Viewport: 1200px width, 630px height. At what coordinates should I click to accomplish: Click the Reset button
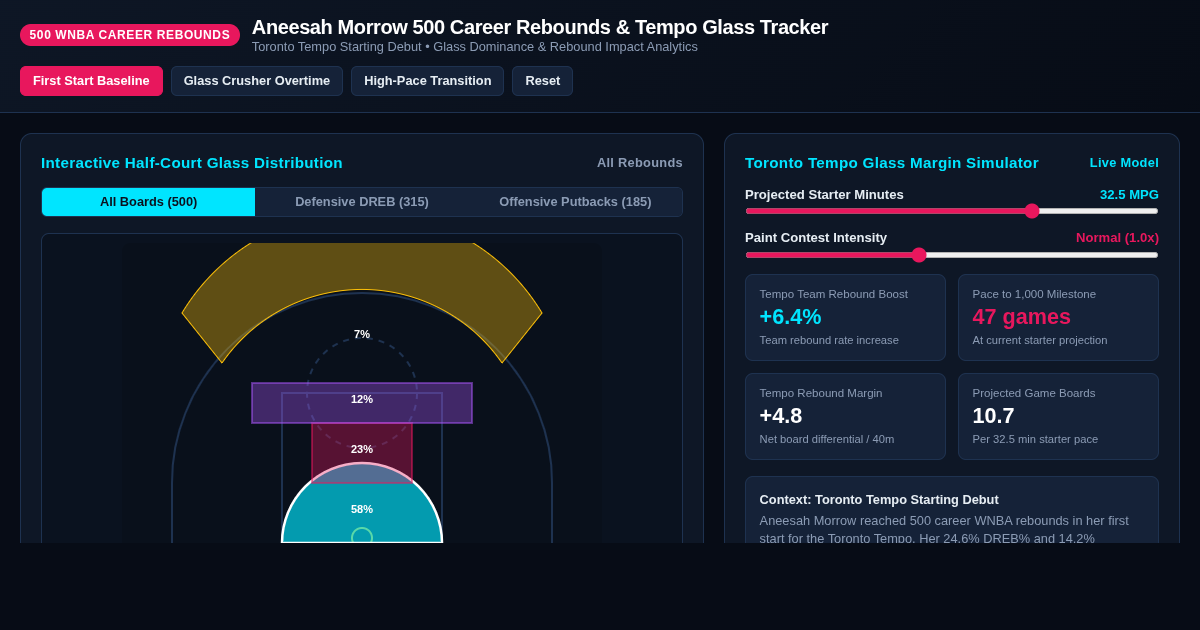tap(542, 81)
